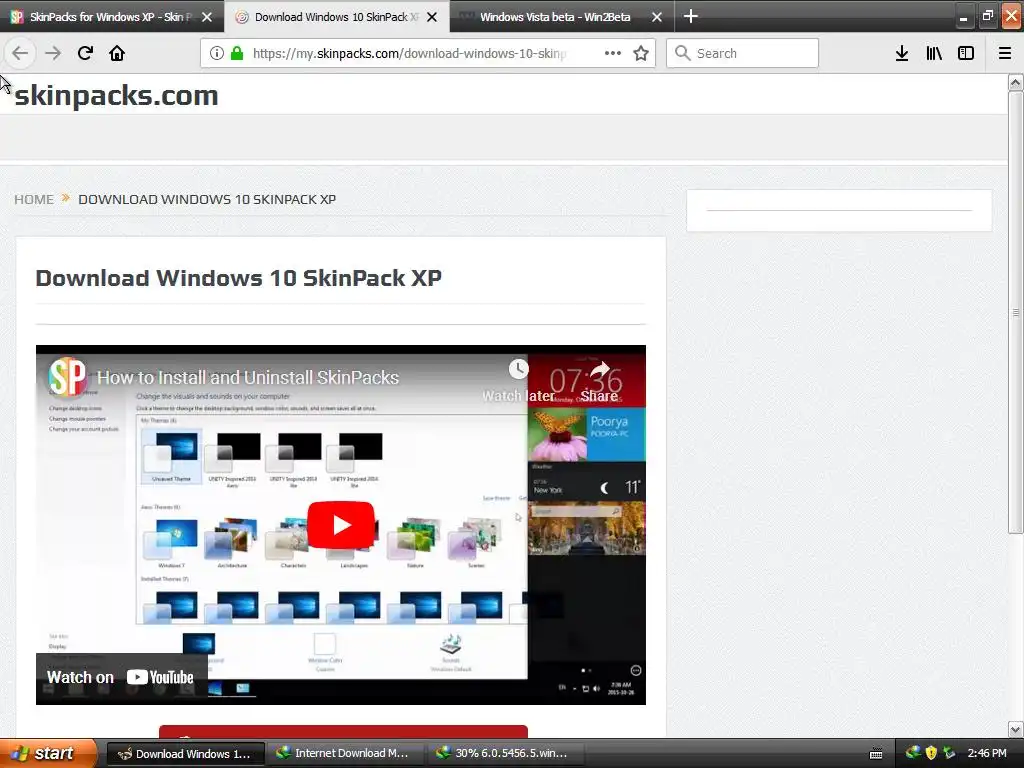Select the Download Windows 10 SkinPack tab
Image resolution: width=1024 pixels, height=768 pixels.
point(336,17)
